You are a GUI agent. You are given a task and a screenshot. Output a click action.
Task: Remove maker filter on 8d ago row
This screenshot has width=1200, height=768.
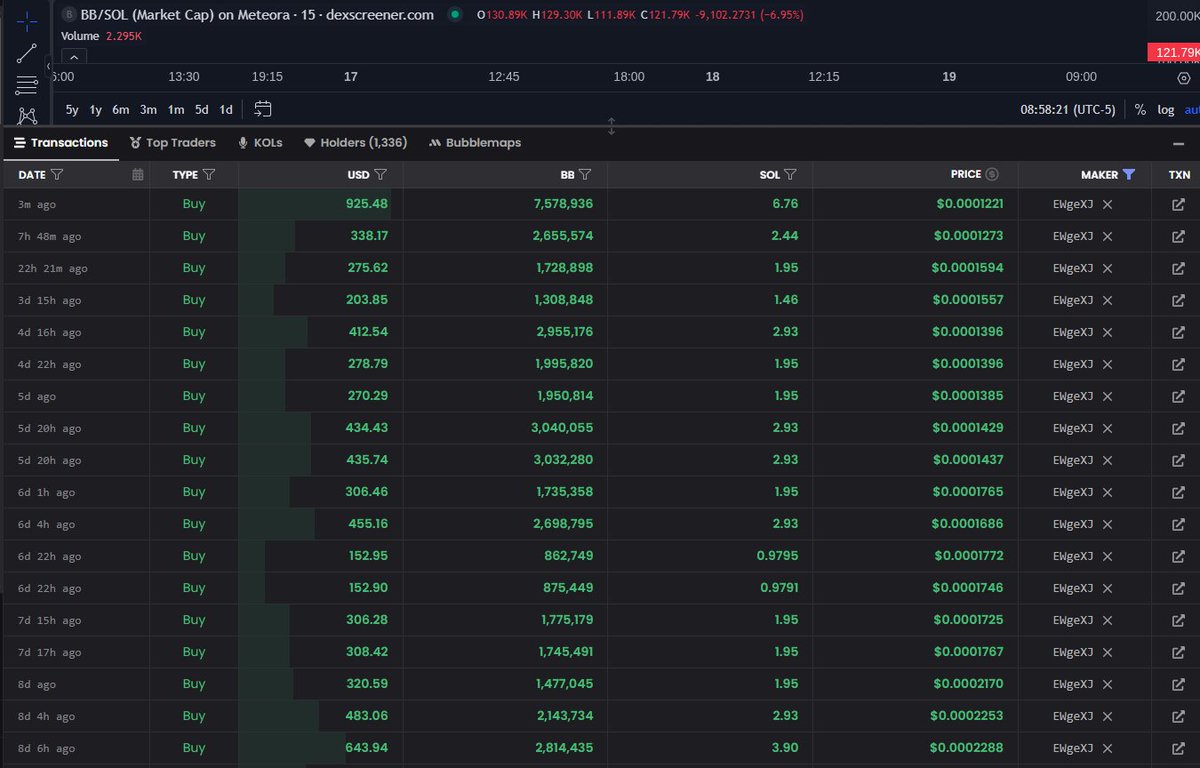point(1107,684)
